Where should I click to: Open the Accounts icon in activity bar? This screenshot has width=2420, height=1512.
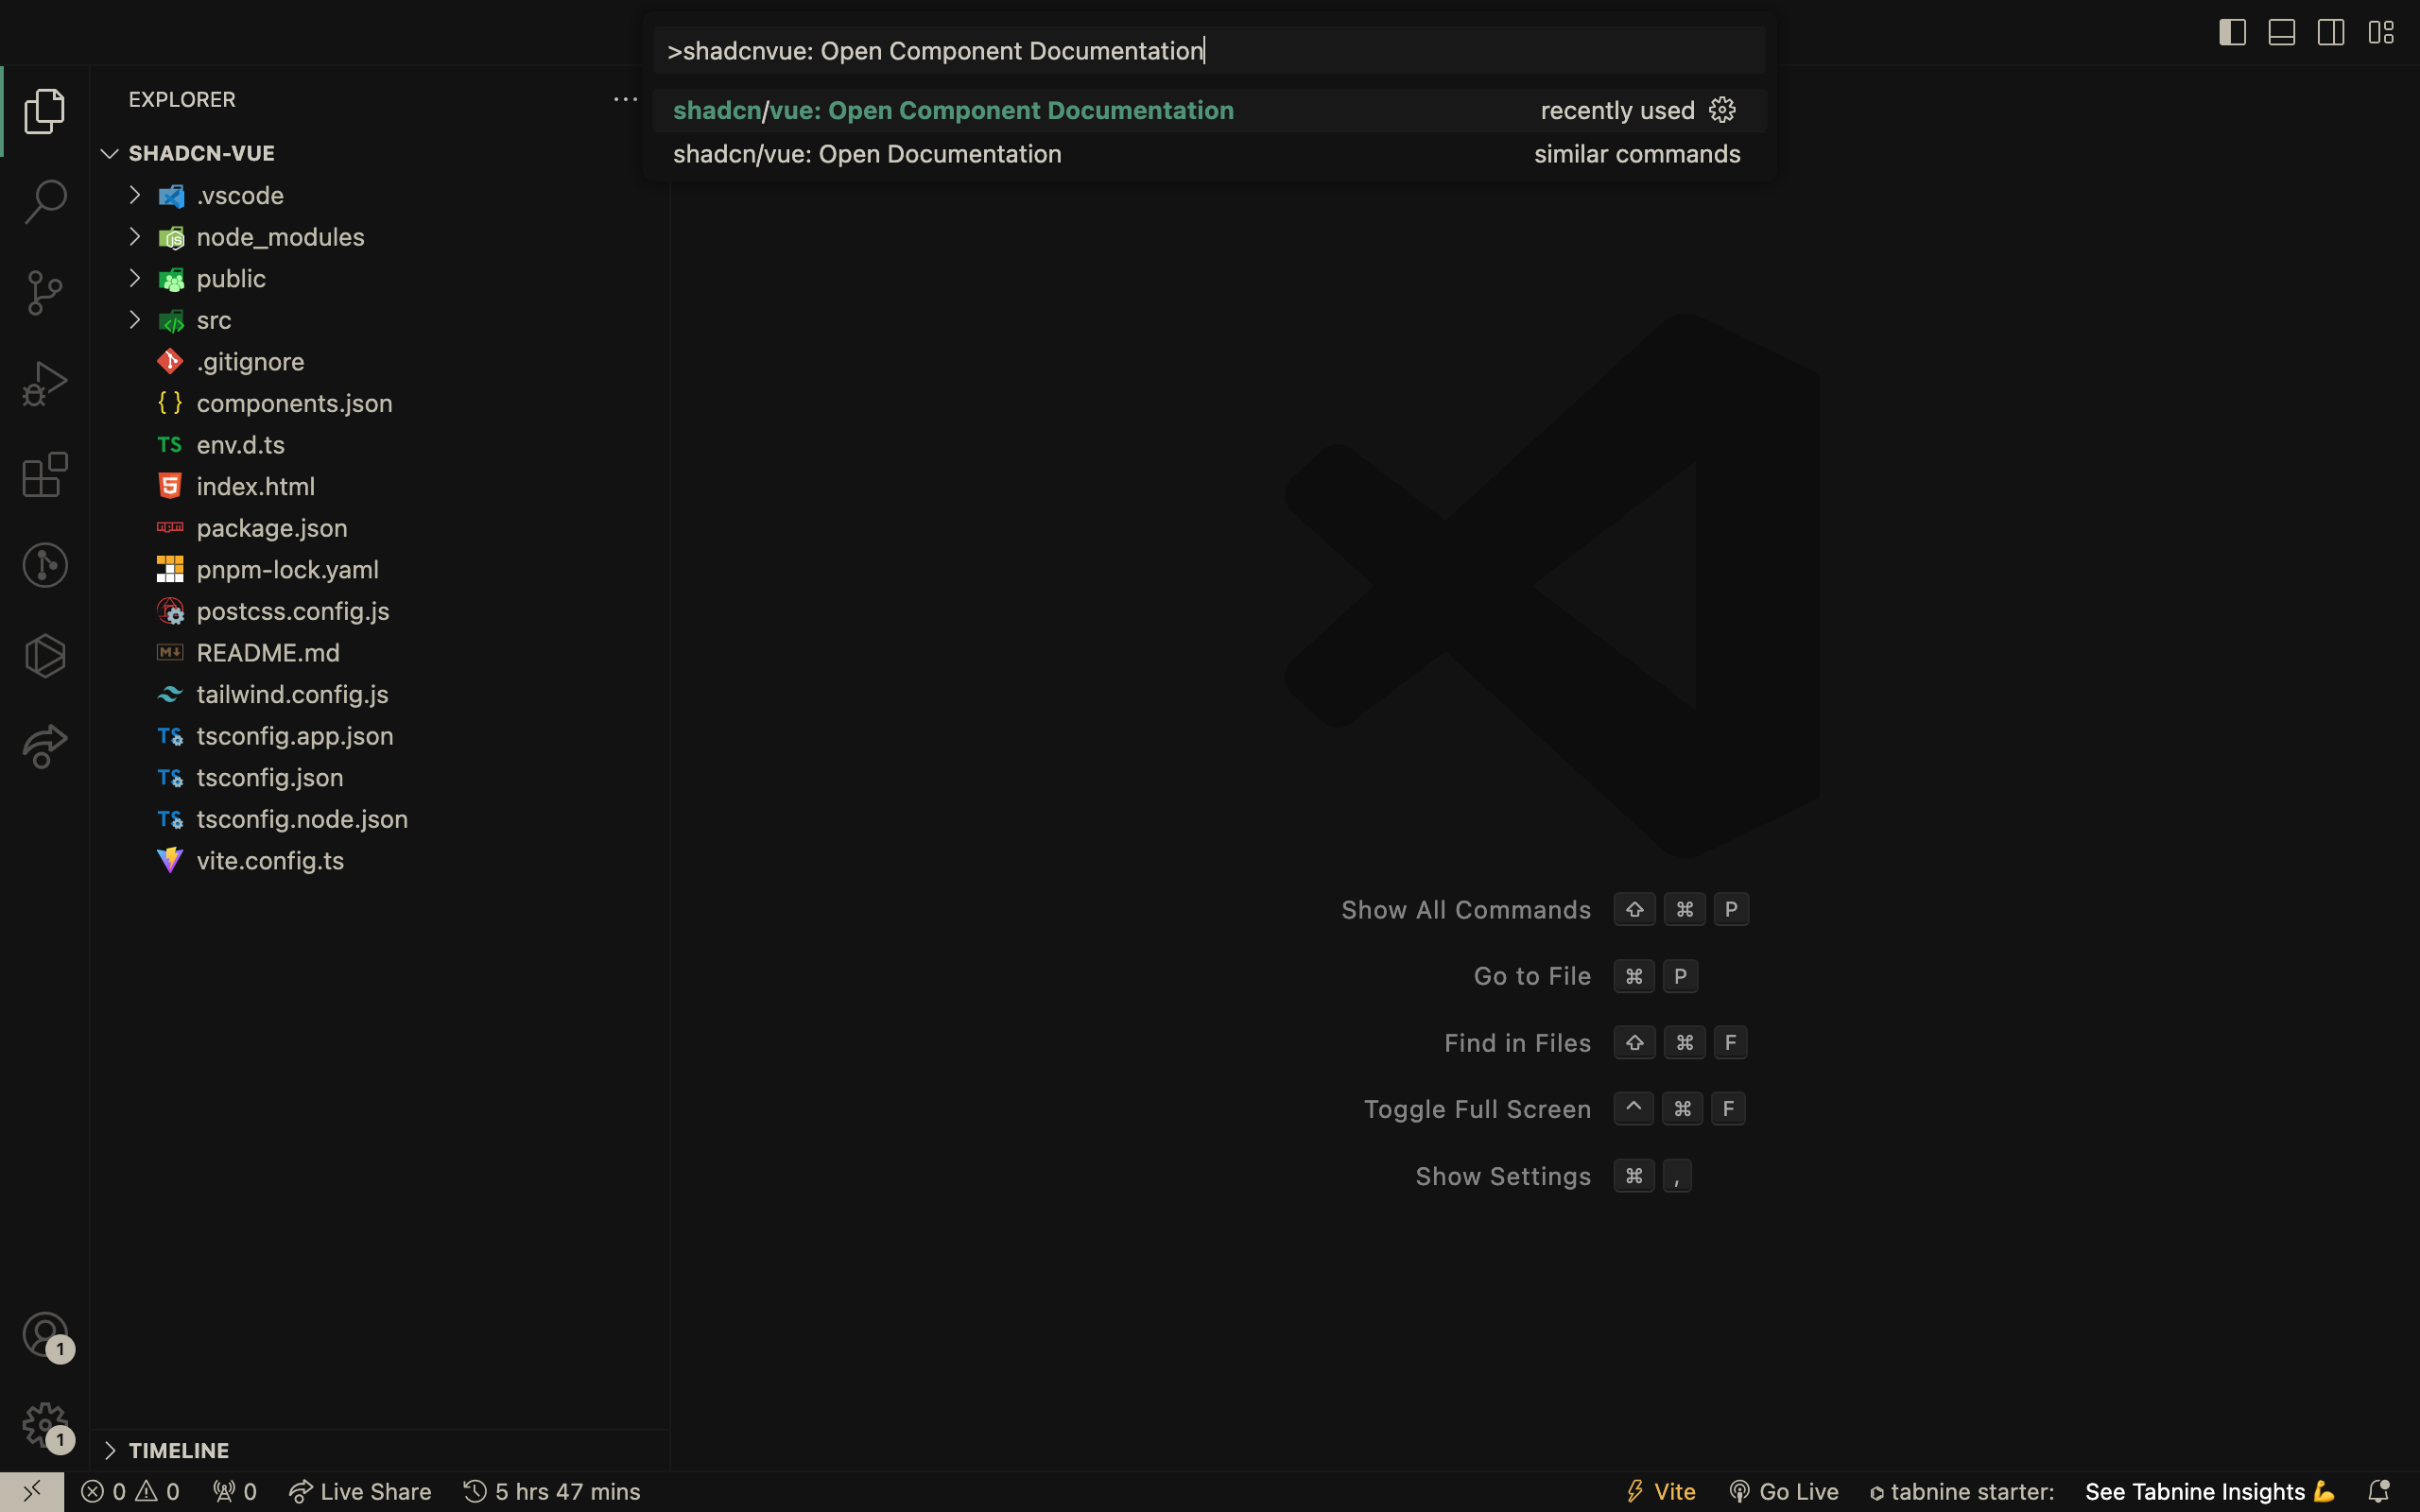click(45, 1335)
